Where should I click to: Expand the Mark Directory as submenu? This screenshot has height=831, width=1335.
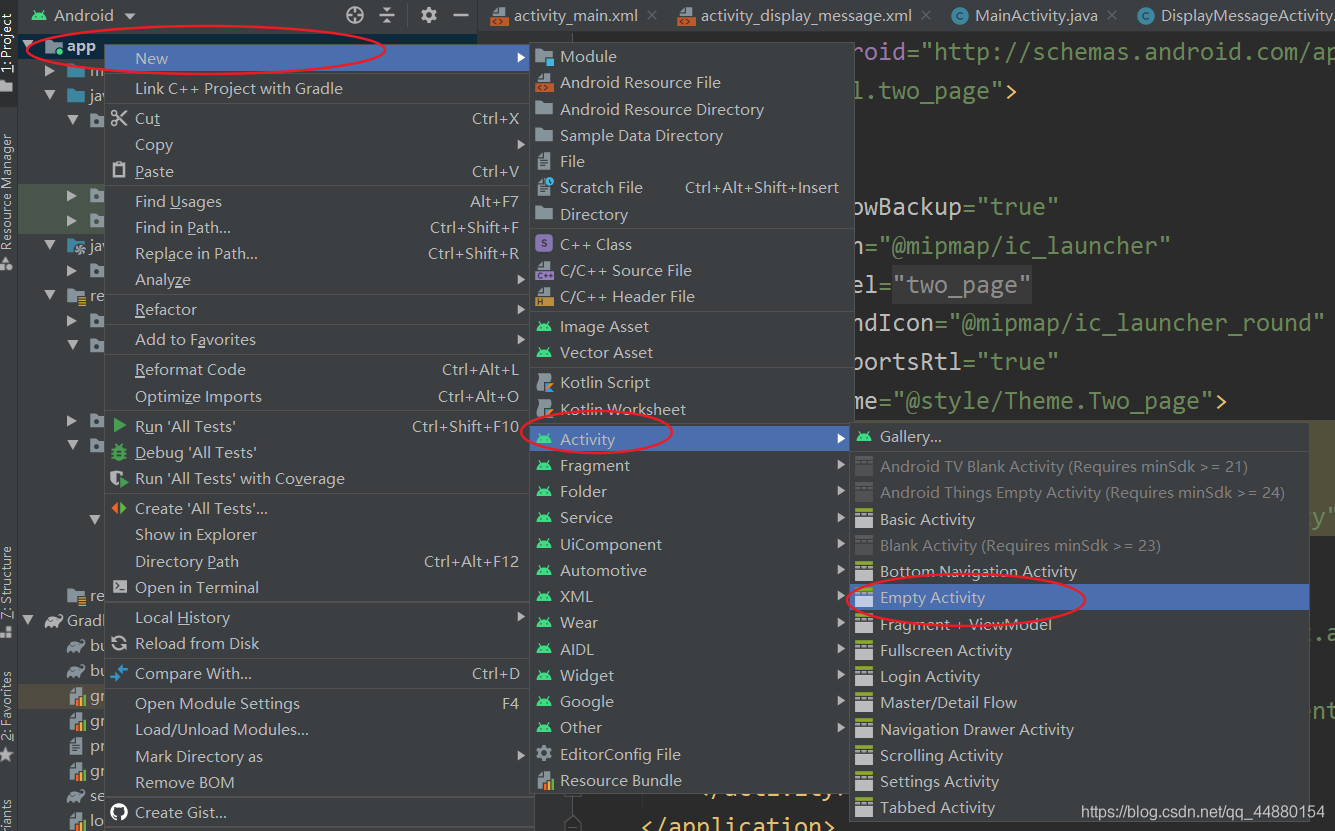(x=520, y=756)
